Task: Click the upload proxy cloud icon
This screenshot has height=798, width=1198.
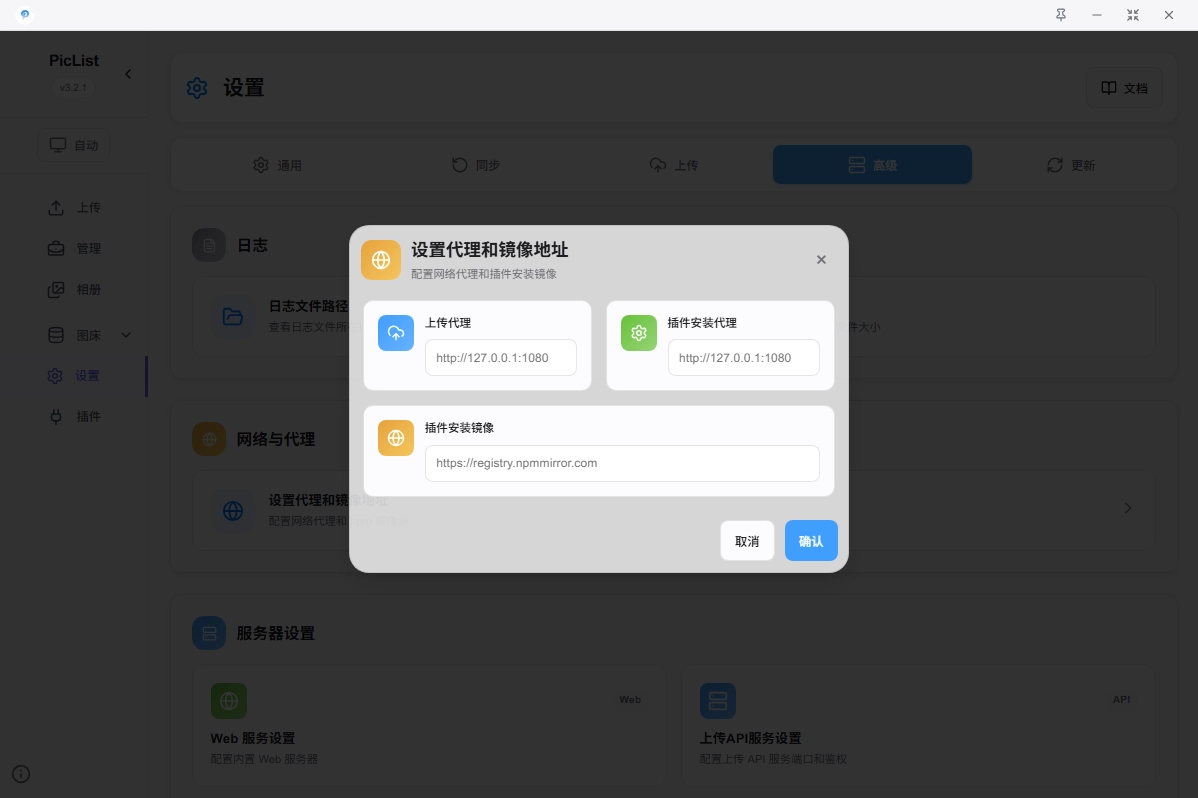Action: (396, 333)
